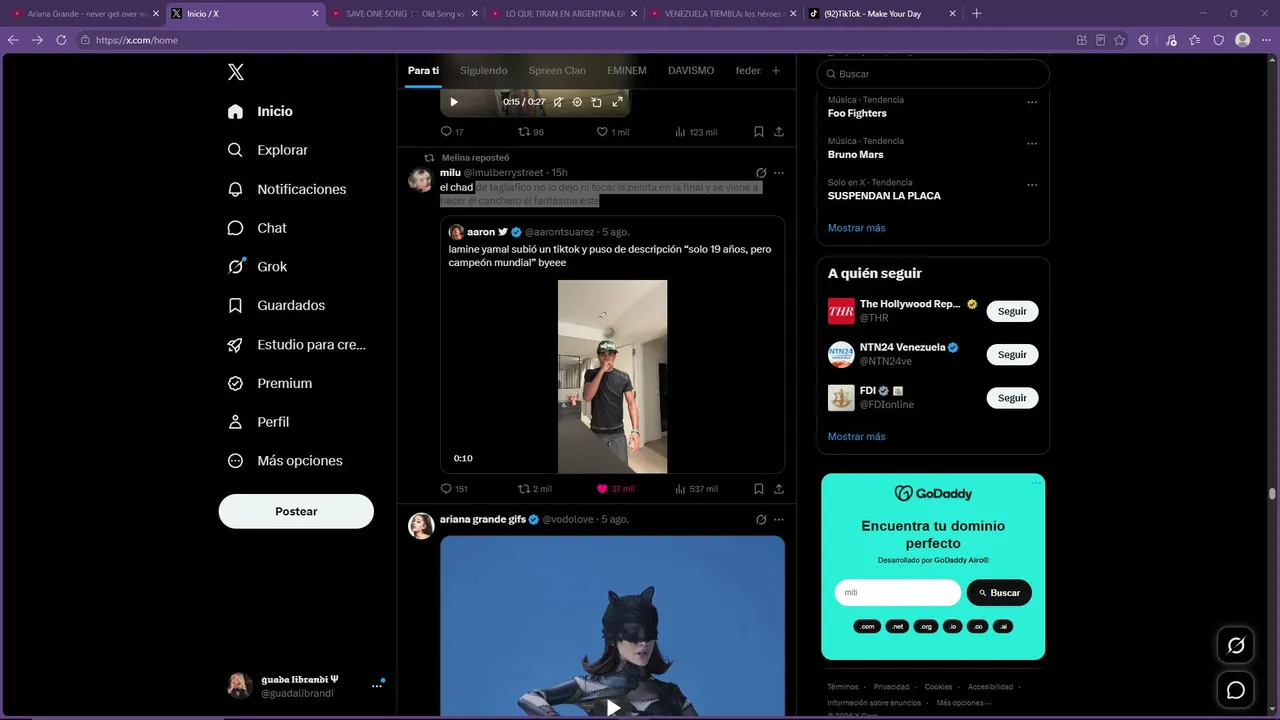The width and height of the screenshot is (1280, 720).
Task: Click the X logo in the sidebar
Action: click(236, 72)
